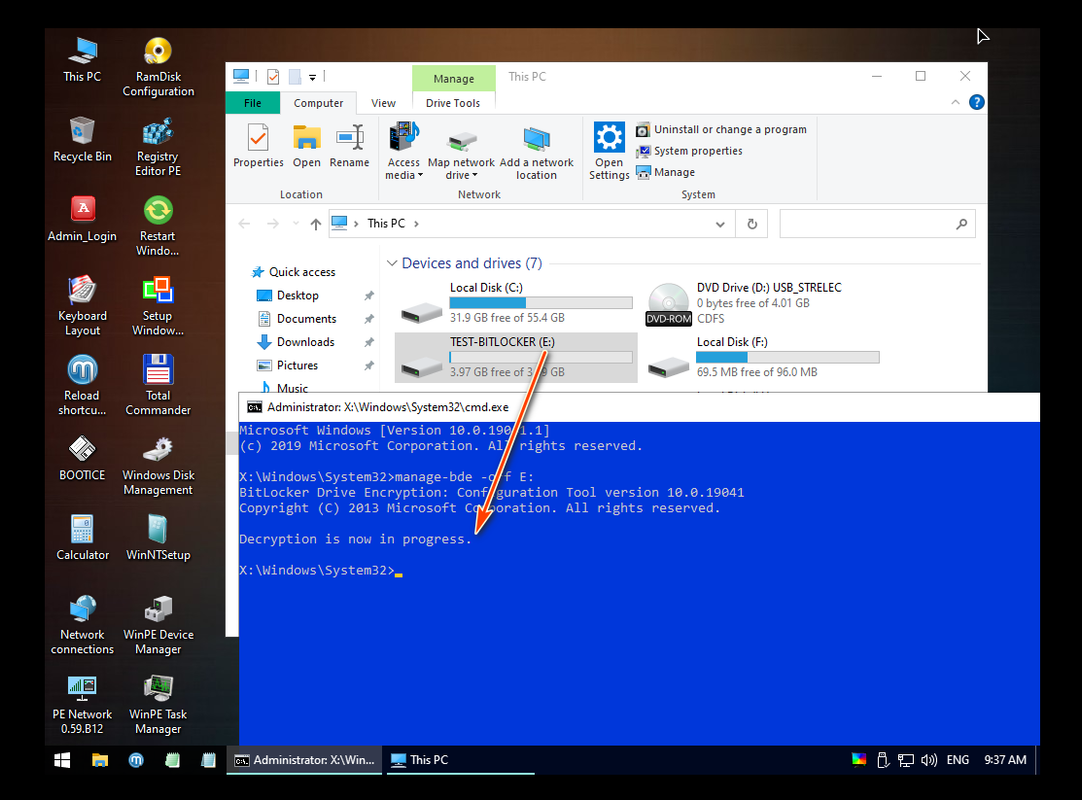Click the Explorer help question mark icon
The image size is (1082, 800).
coord(976,102)
